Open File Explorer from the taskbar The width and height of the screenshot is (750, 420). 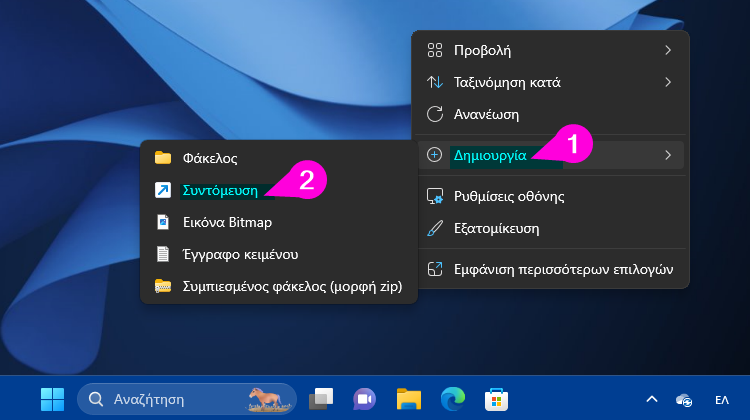[409, 399]
